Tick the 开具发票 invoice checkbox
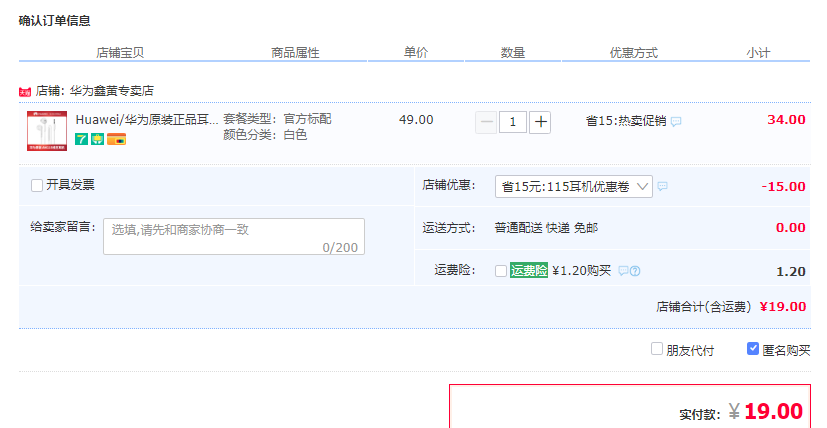The height and width of the screenshot is (428, 827). (36, 185)
